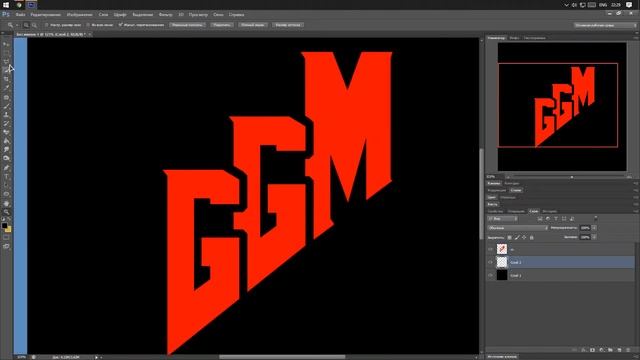Open the workspace switcher dropdown

pyautogui.click(x=605, y=25)
